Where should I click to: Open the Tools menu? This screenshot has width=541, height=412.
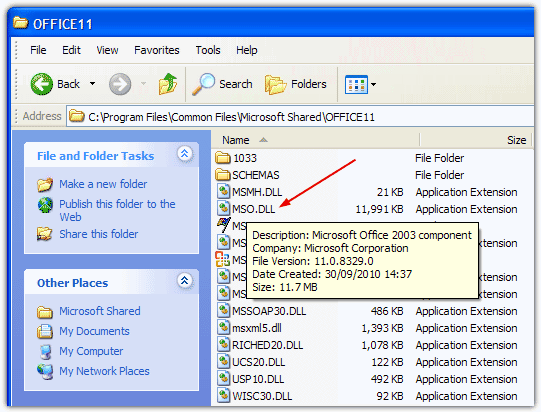coord(208,50)
